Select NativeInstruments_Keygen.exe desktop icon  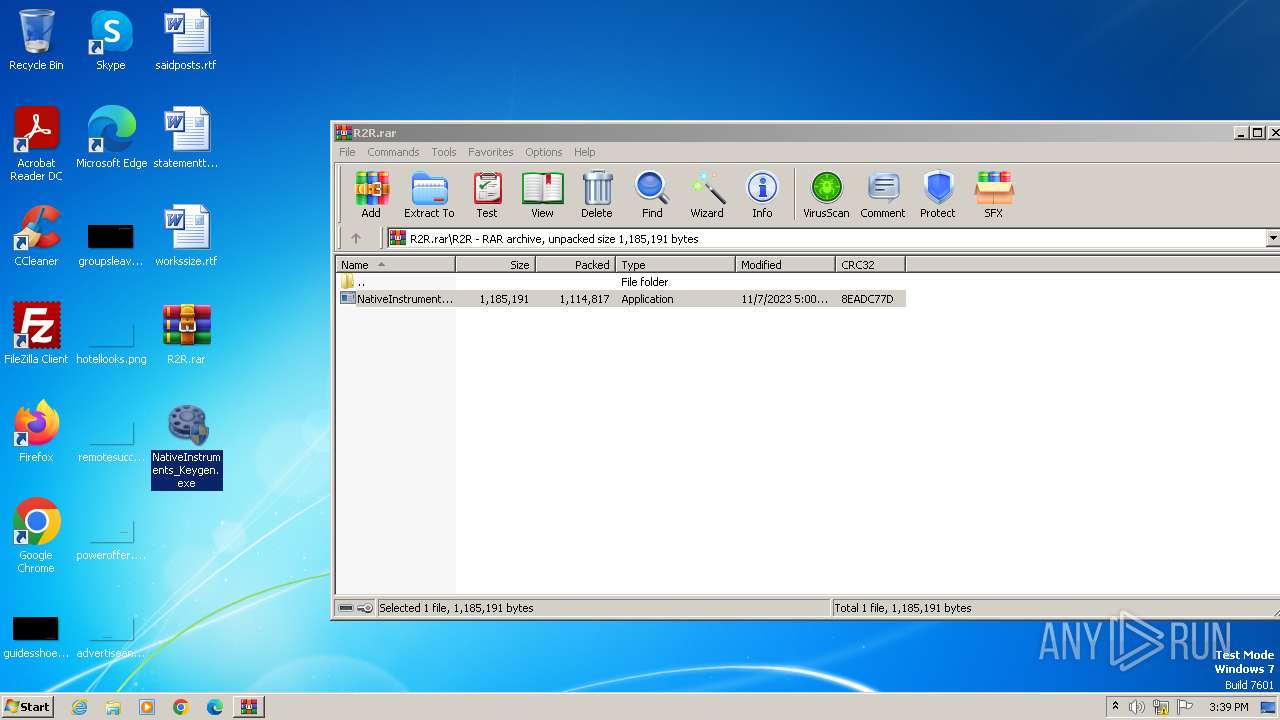(x=187, y=447)
